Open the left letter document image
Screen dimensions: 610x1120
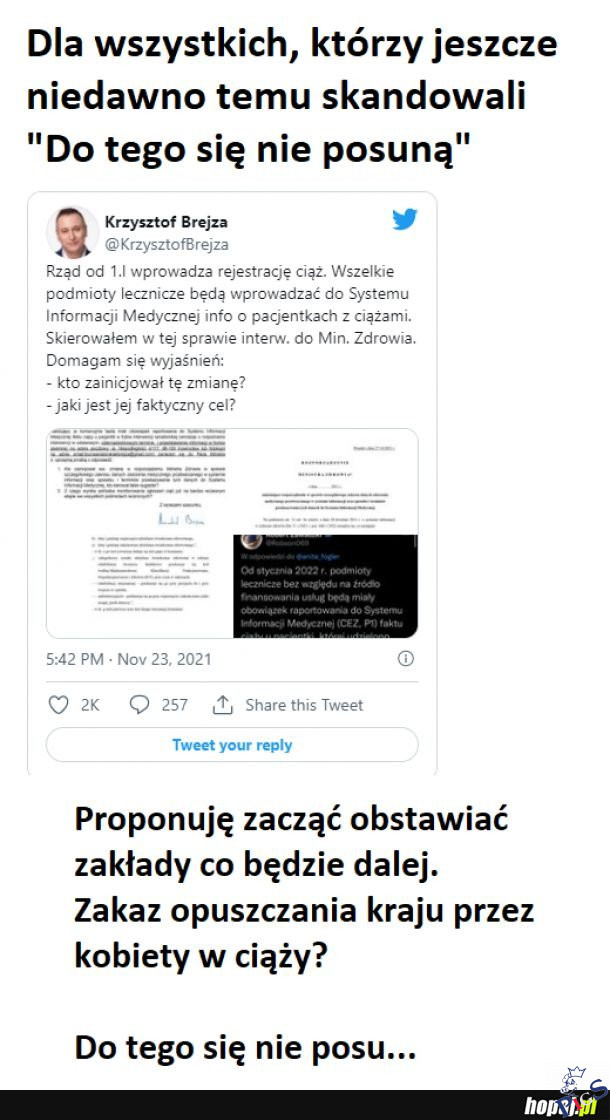(x=140, y=533)
